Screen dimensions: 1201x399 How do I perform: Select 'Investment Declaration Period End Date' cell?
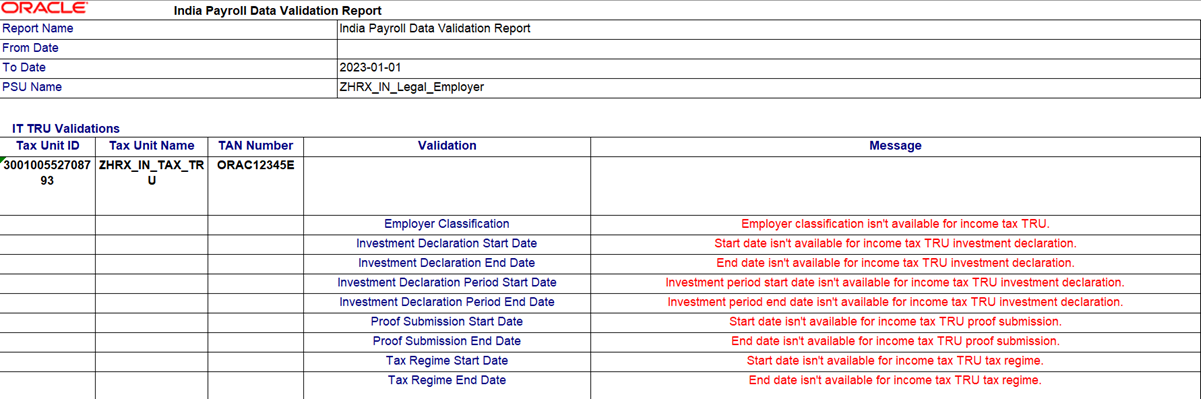click(447, 302)
